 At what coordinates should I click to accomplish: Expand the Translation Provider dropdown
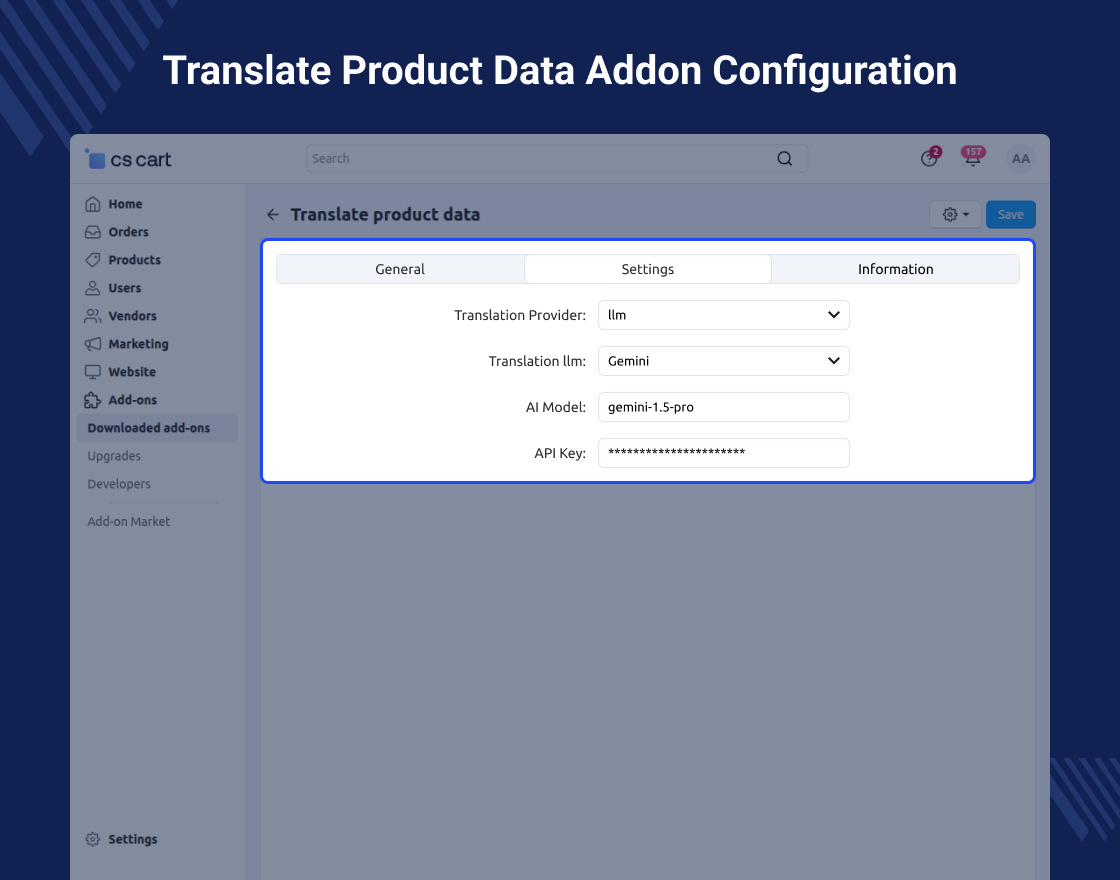[723, 315]
